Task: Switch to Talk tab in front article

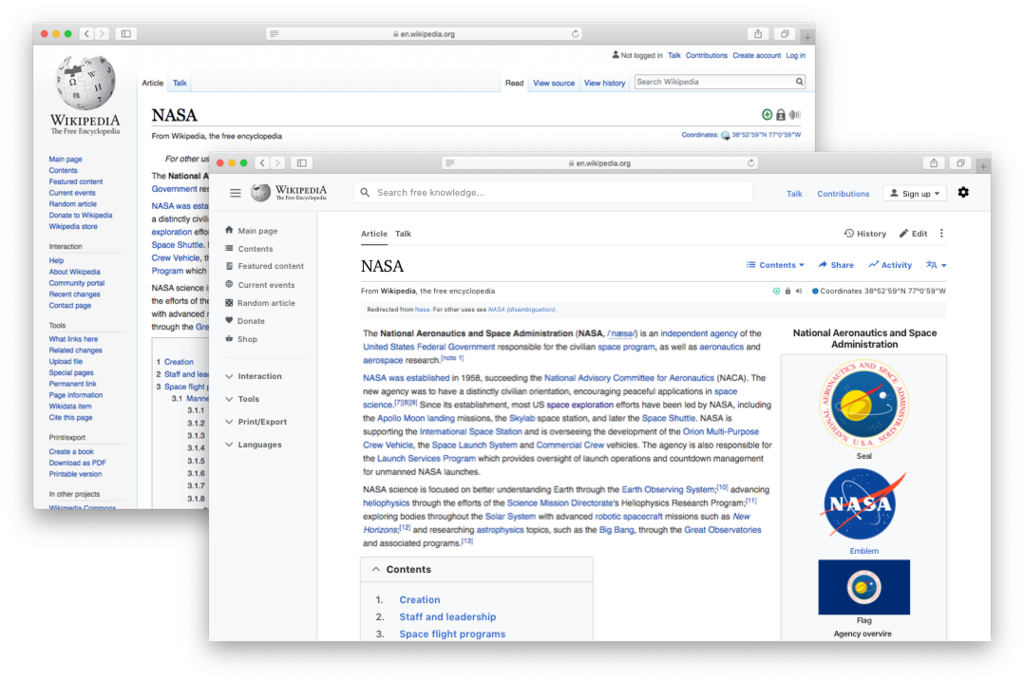Action: 403,233
